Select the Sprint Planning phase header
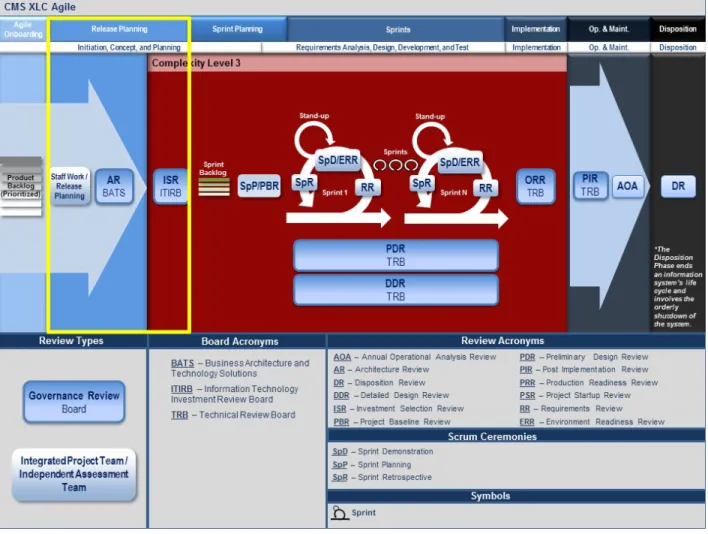Screen dimensions: 708x534 coord(238,29)
